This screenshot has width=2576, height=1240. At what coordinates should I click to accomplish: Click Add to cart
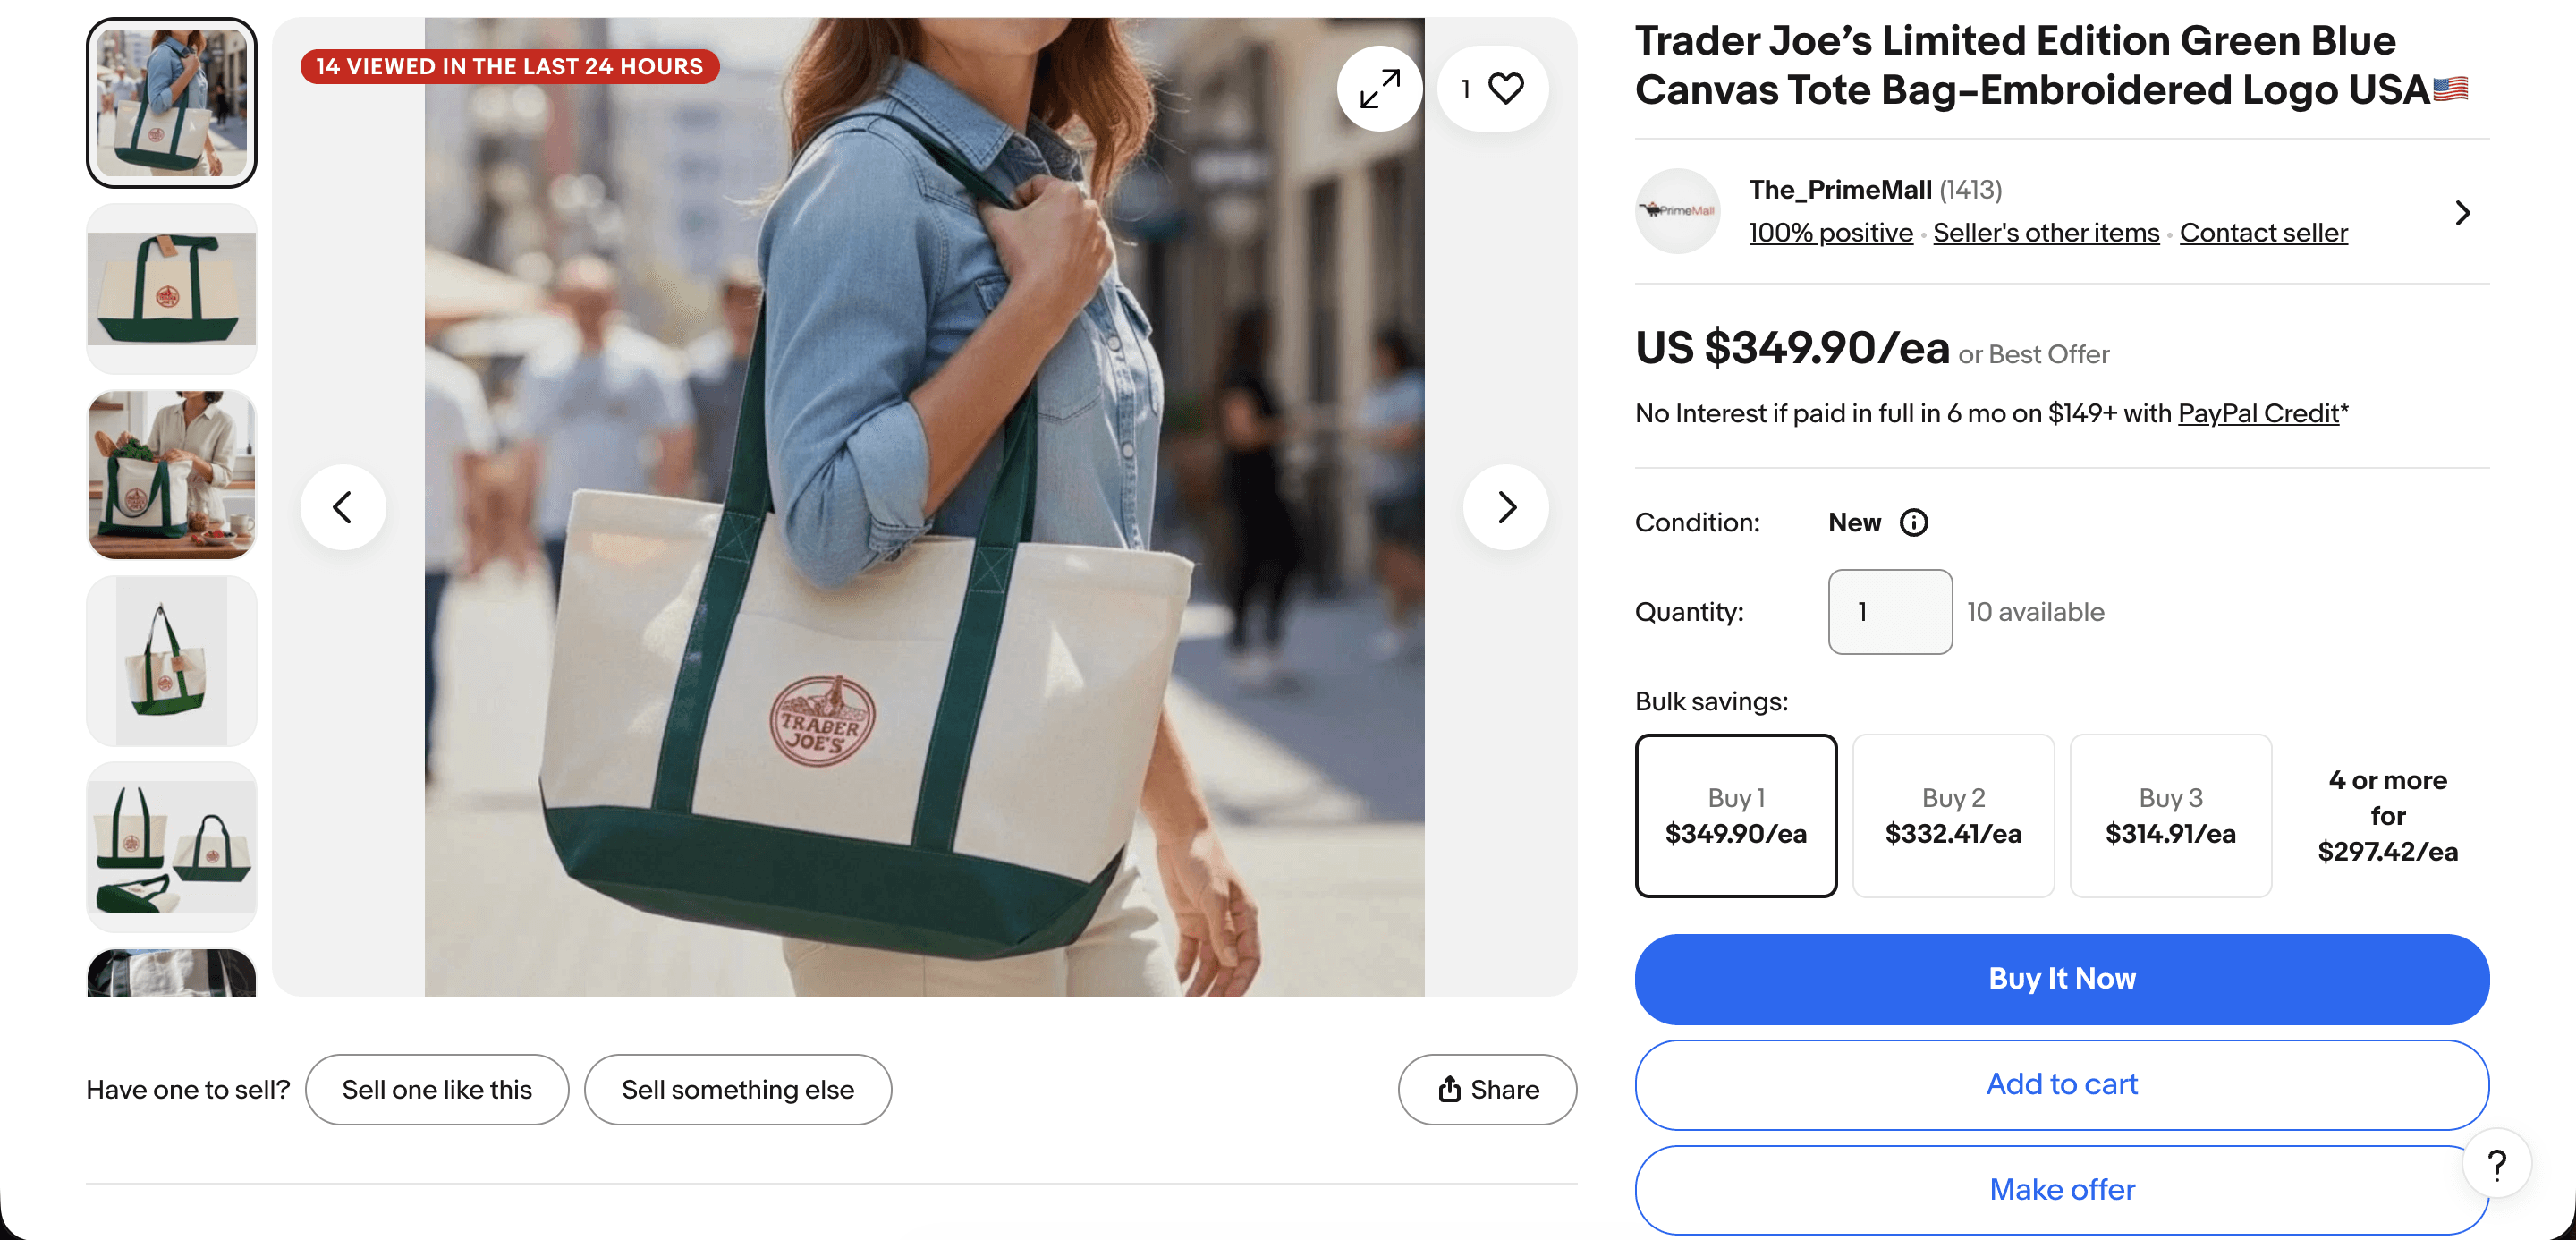[2061, 1085]
